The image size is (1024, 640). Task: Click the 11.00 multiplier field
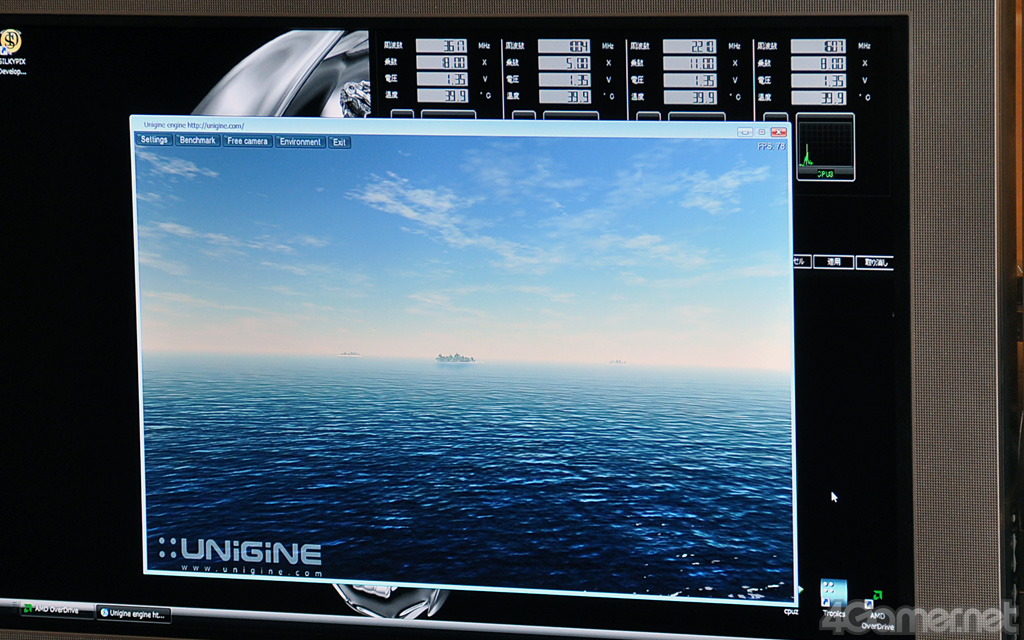690,64
